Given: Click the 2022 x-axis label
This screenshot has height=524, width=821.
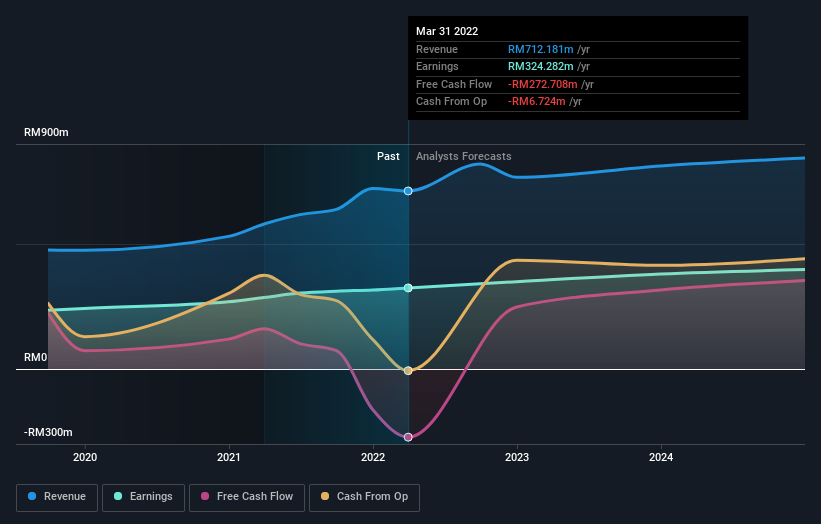Looking at the screenshot, I should [373, 457].
